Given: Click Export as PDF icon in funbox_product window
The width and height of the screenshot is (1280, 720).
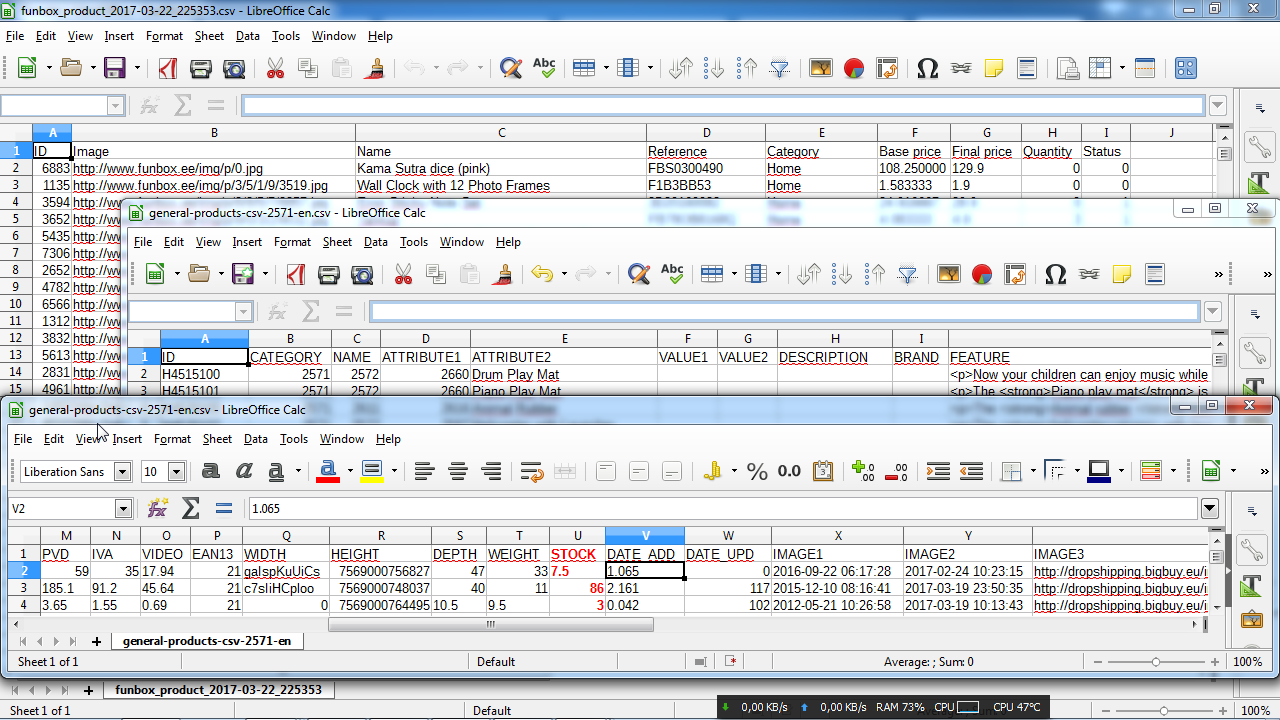Looking at the screenshot, I should pyautogui.click(x=168, y=68).
